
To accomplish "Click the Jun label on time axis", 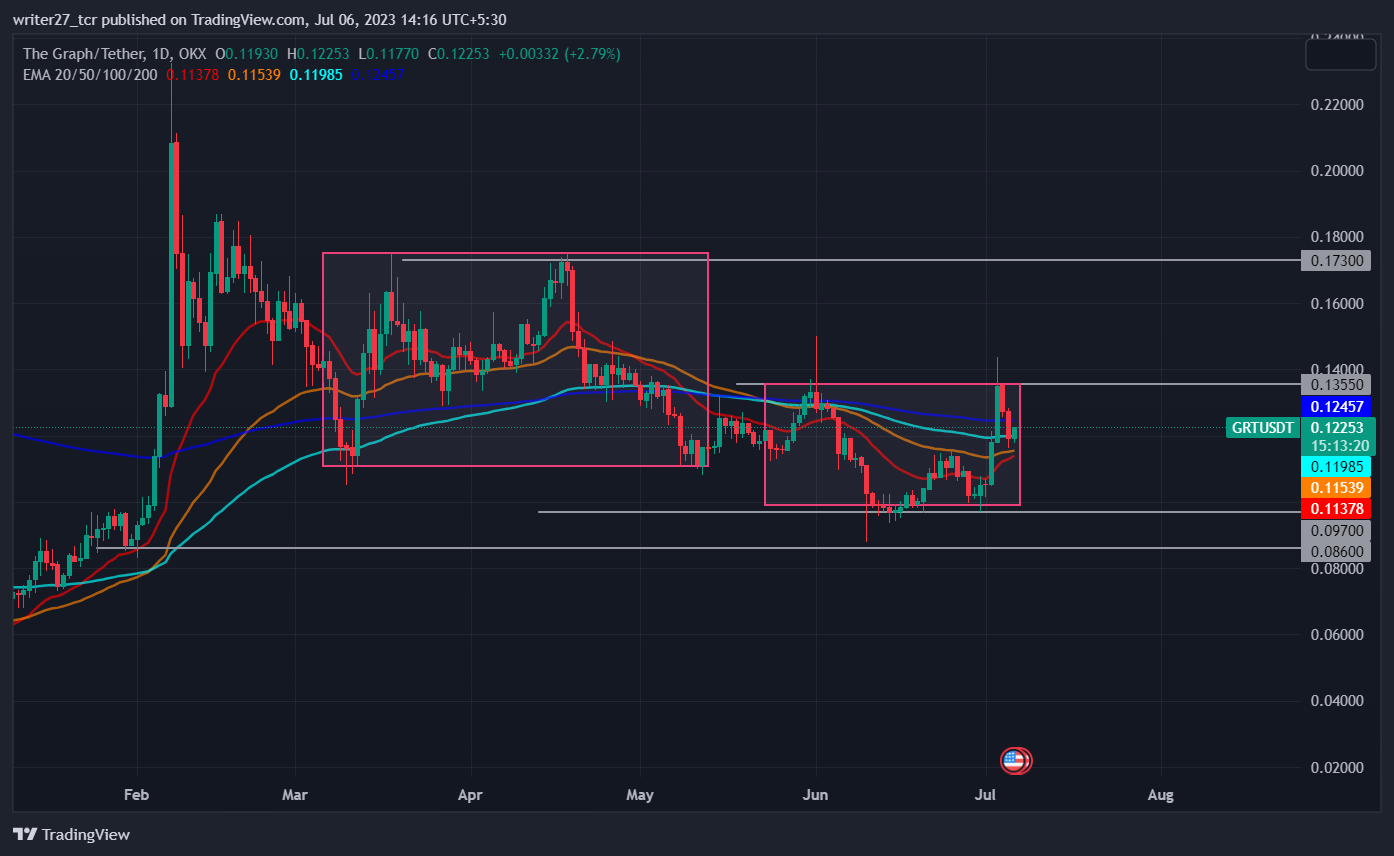I will 816,796.
